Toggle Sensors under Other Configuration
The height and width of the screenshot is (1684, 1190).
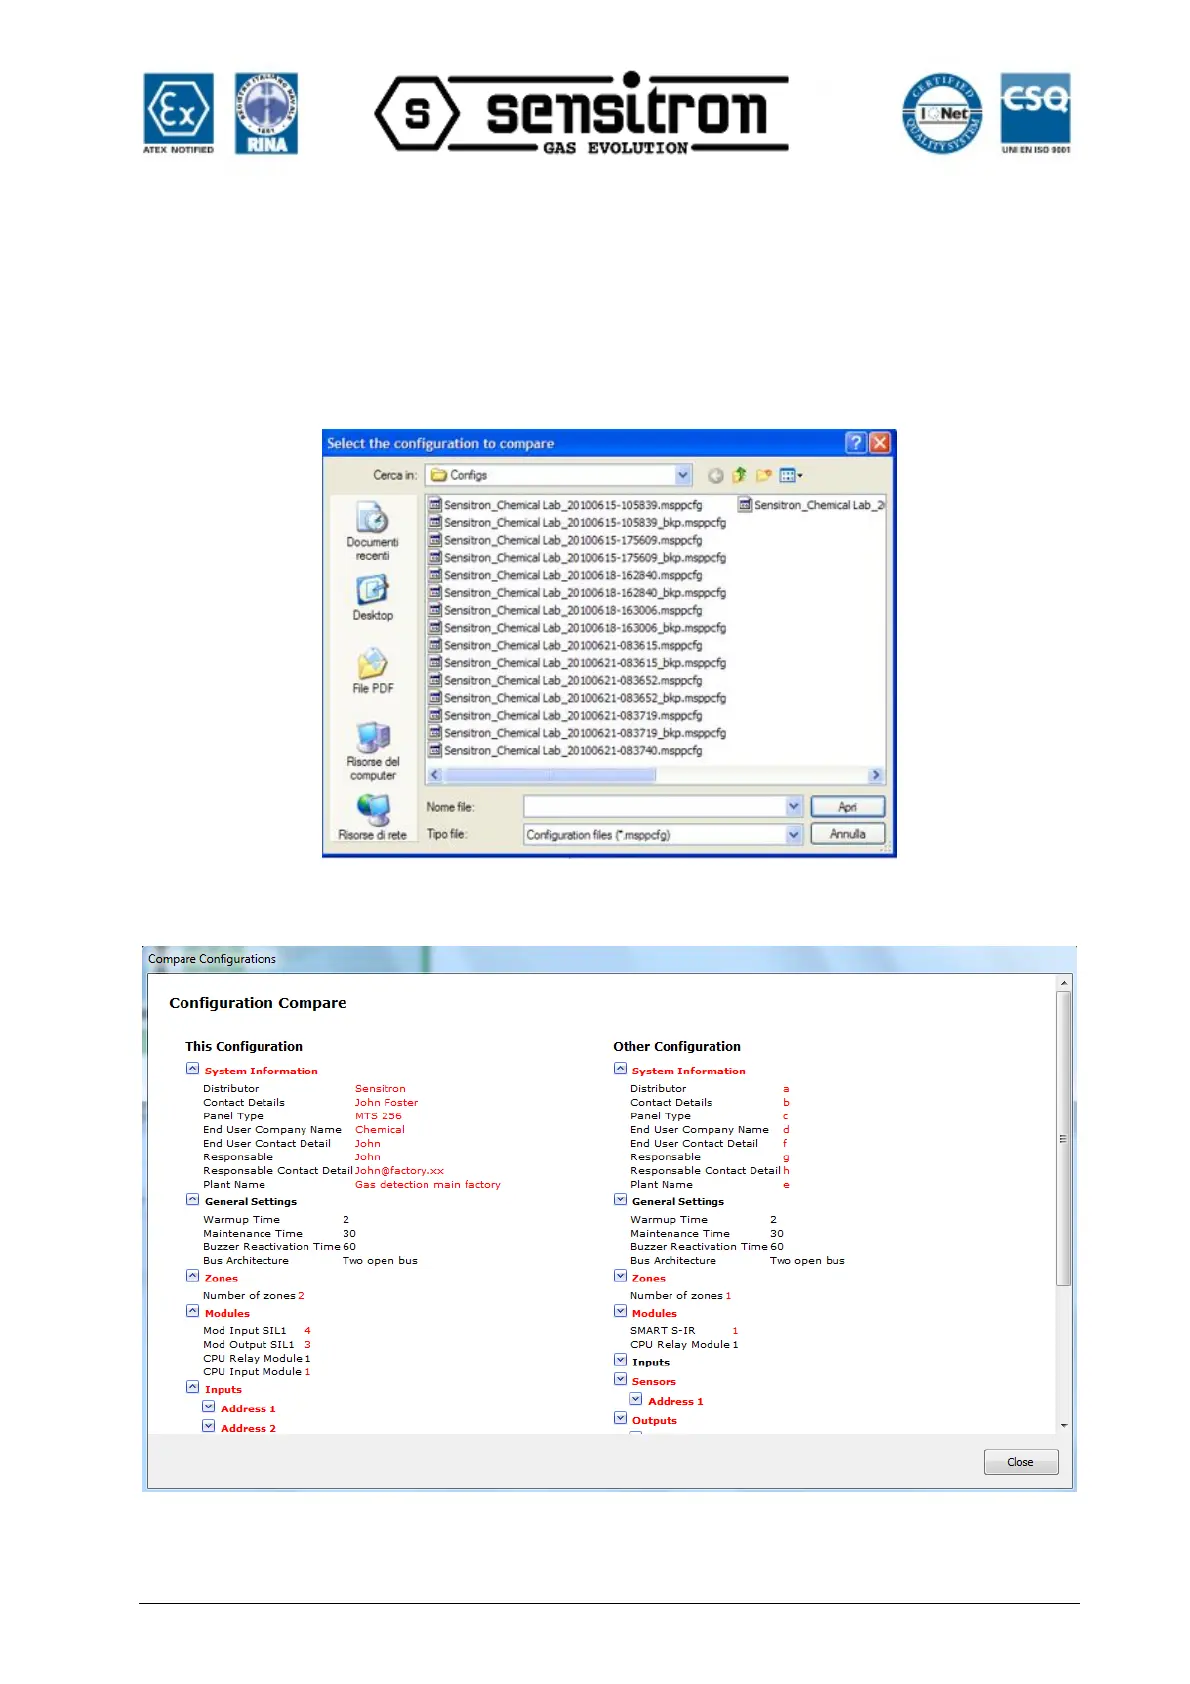(620, 1379)
